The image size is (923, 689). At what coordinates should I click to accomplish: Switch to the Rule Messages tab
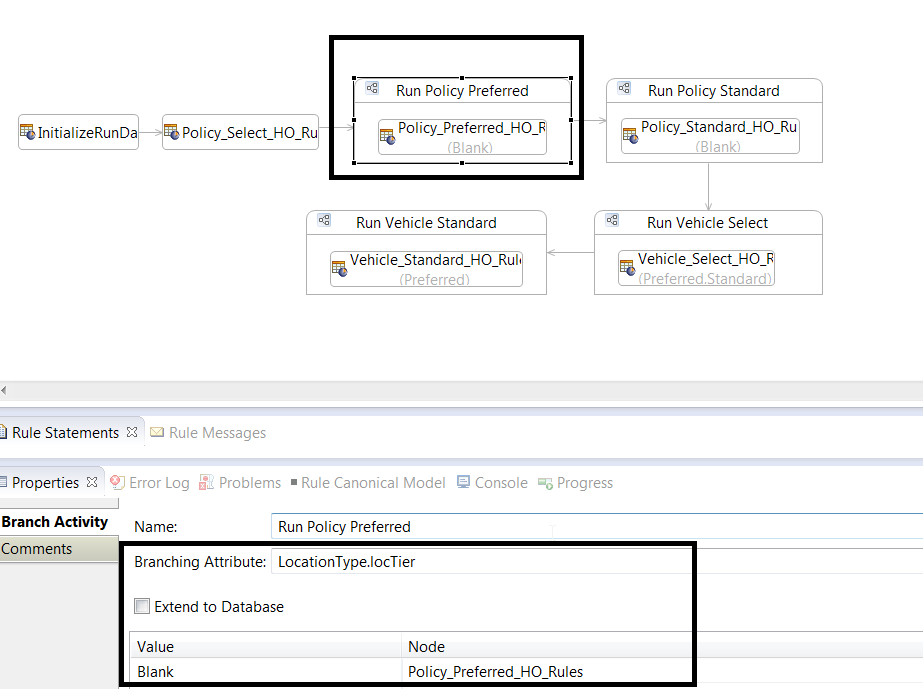point(208,433)
